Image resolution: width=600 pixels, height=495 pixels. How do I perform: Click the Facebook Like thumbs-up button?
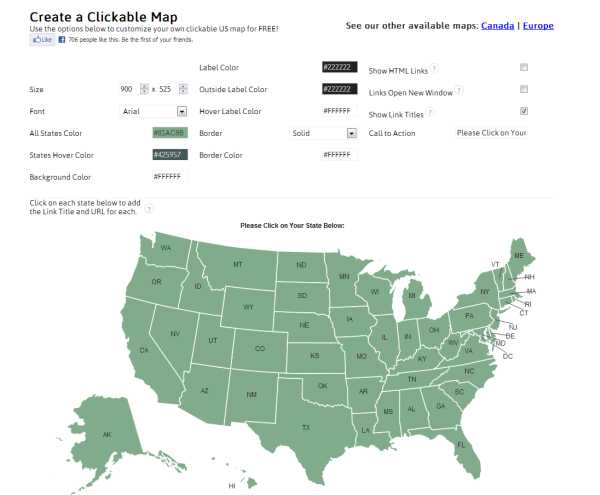(x=42, y=39)
